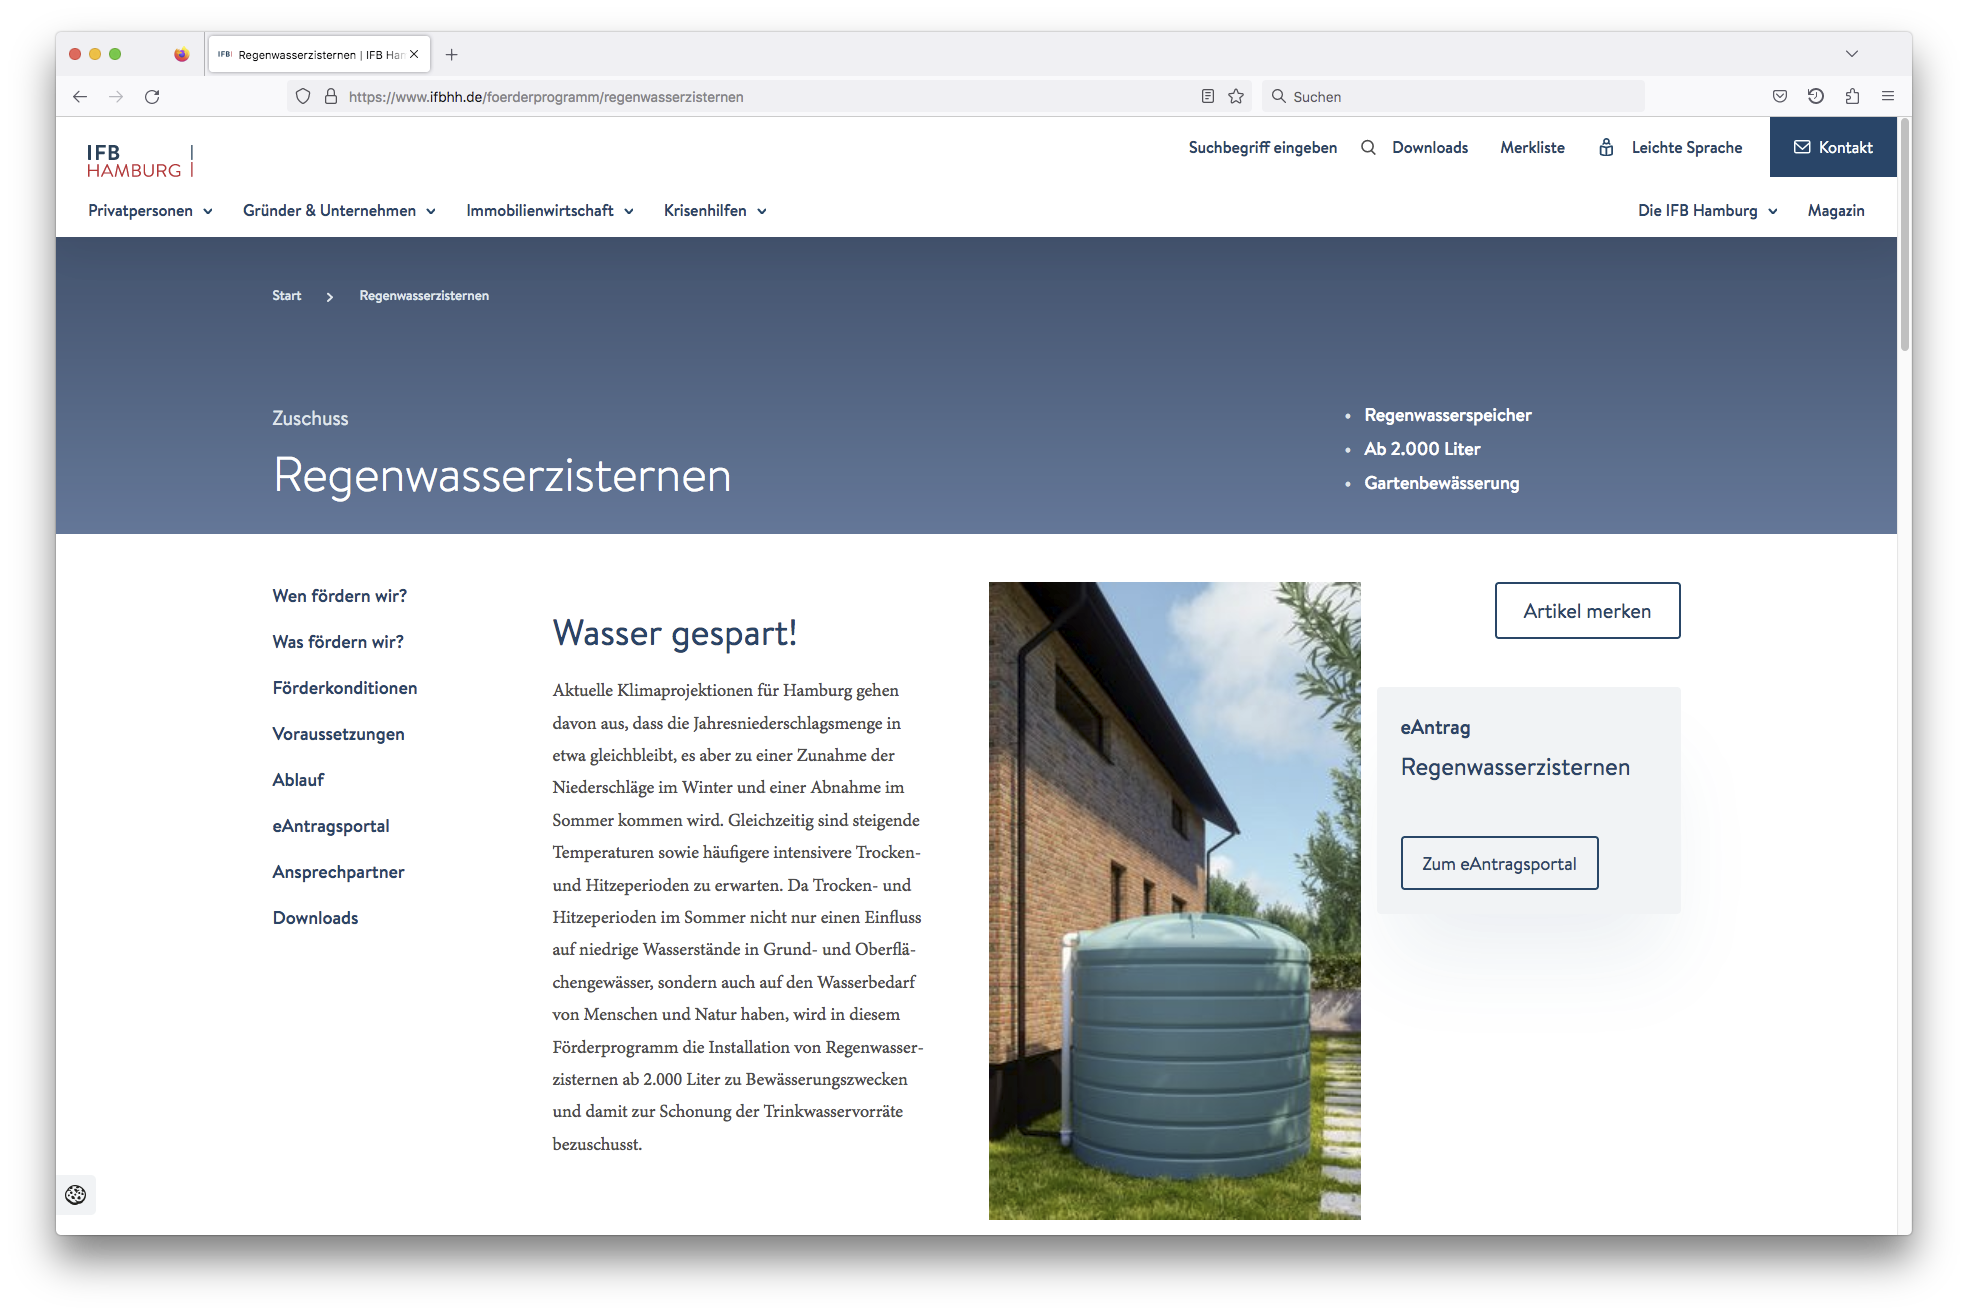Image resolution: width=1968 pixels, height=1315 pixels.
Task: Click the Suchen browser search box
Action: click(1453, 97)
